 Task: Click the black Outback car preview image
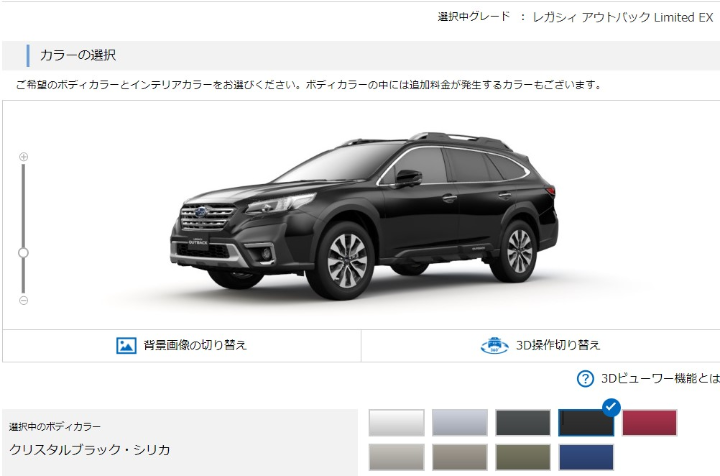pos(364,216)
